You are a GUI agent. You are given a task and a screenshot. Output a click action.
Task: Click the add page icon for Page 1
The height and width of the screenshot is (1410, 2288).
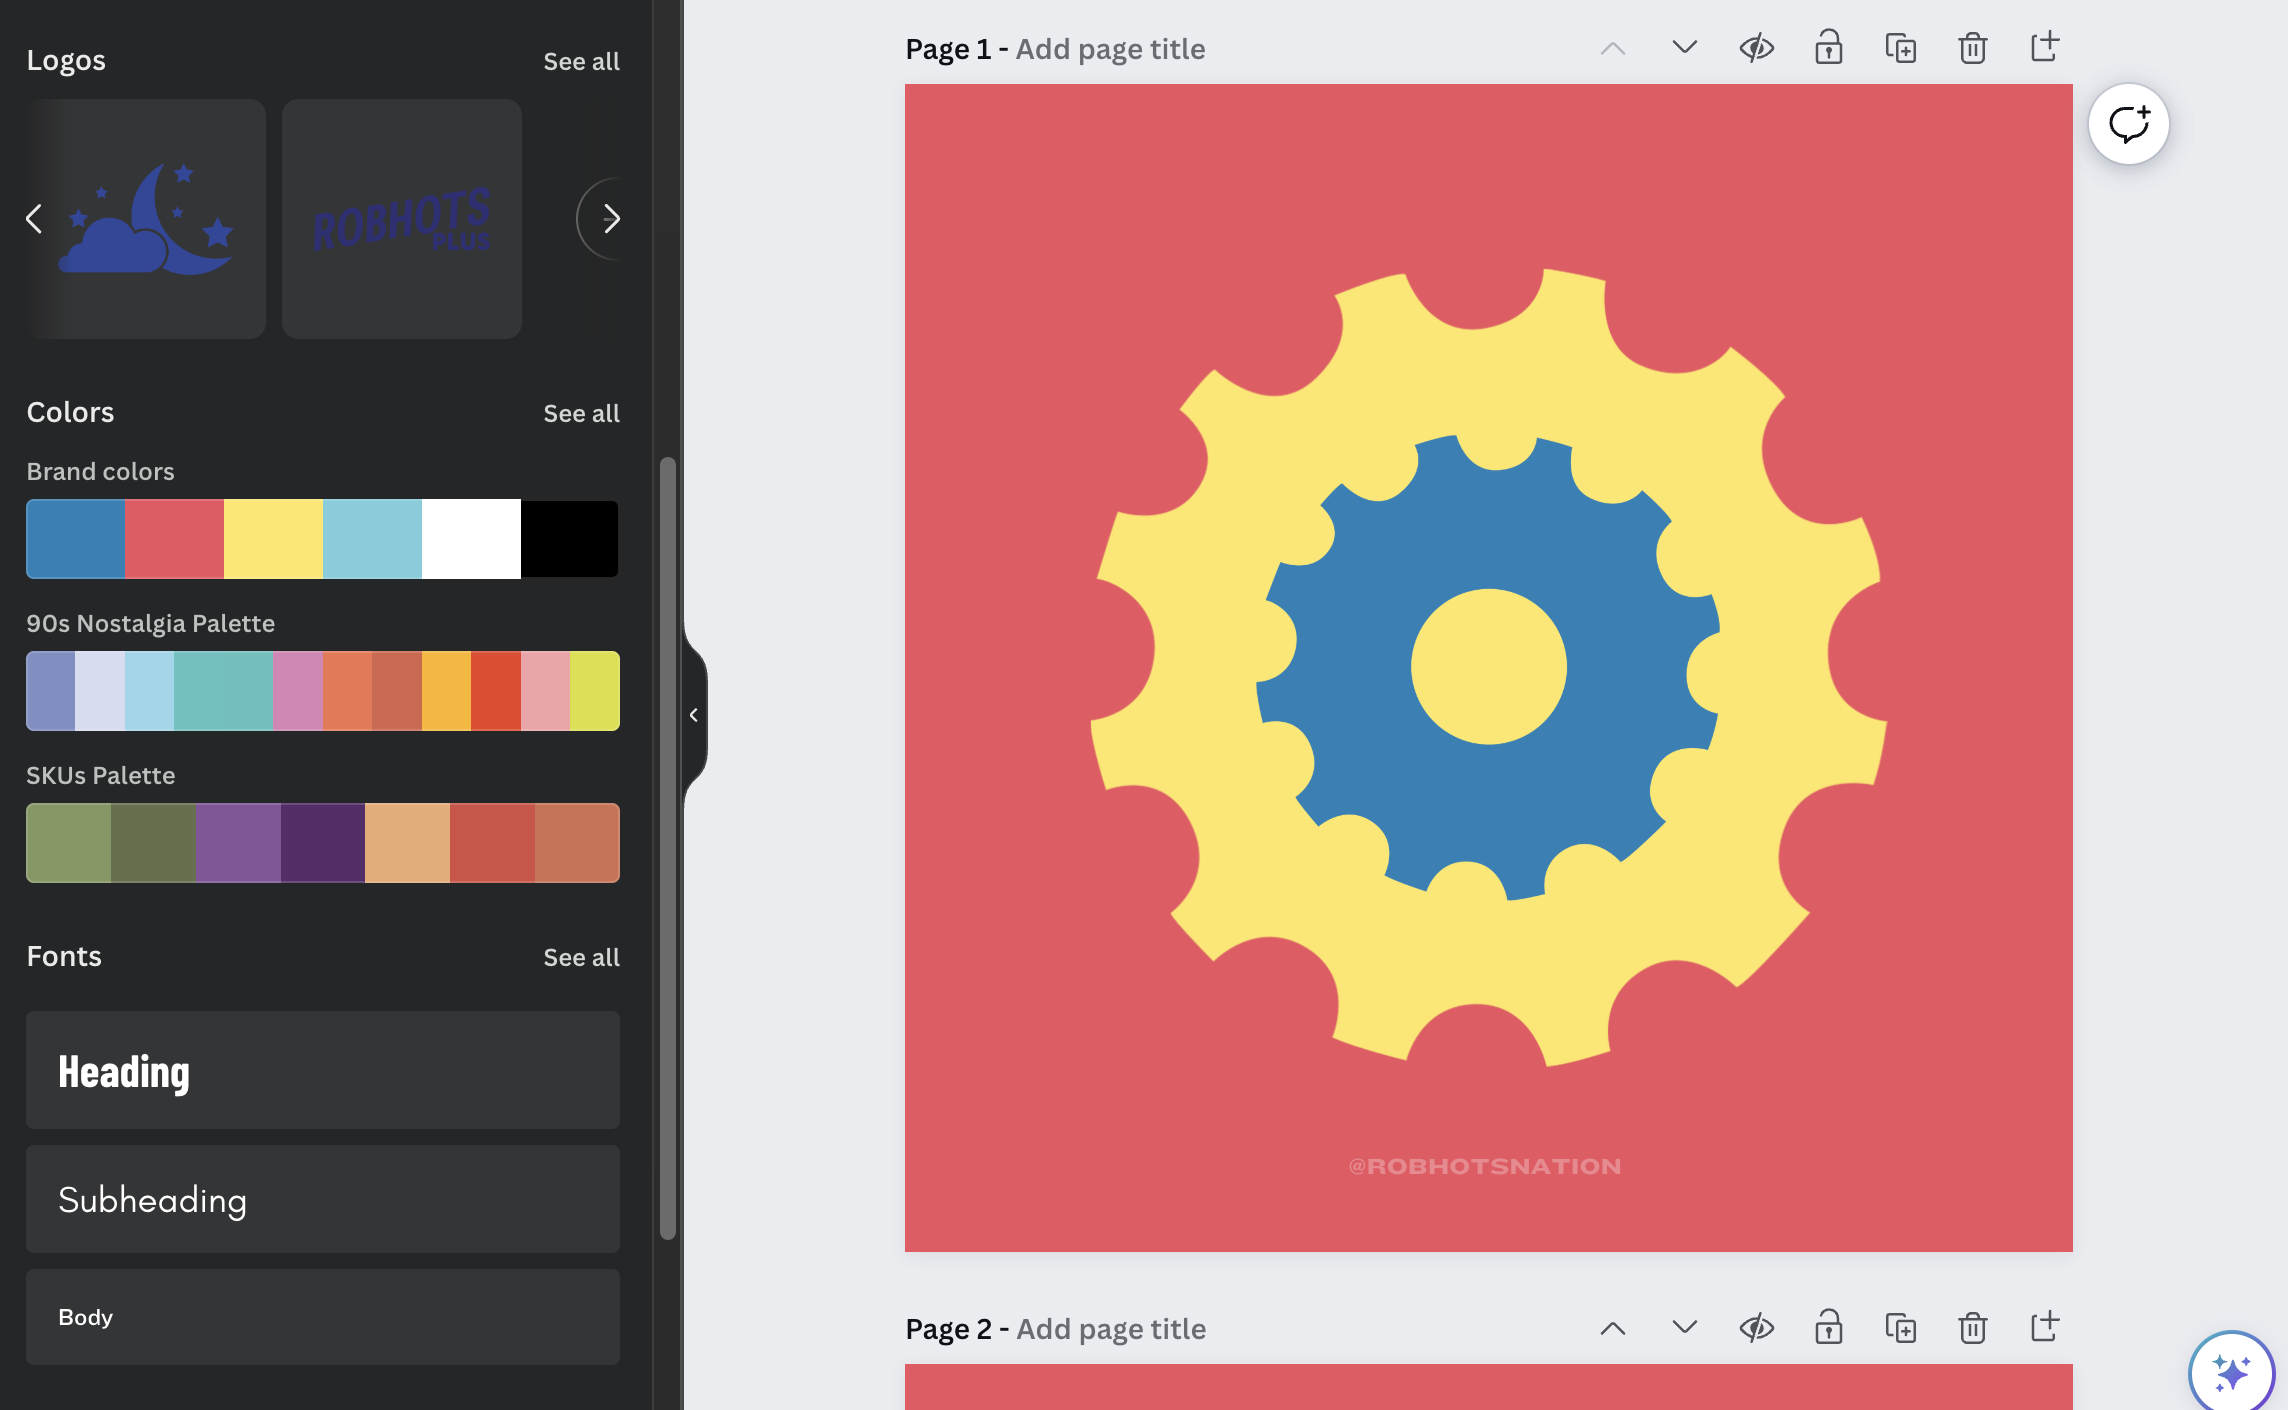coord(2044,48)
